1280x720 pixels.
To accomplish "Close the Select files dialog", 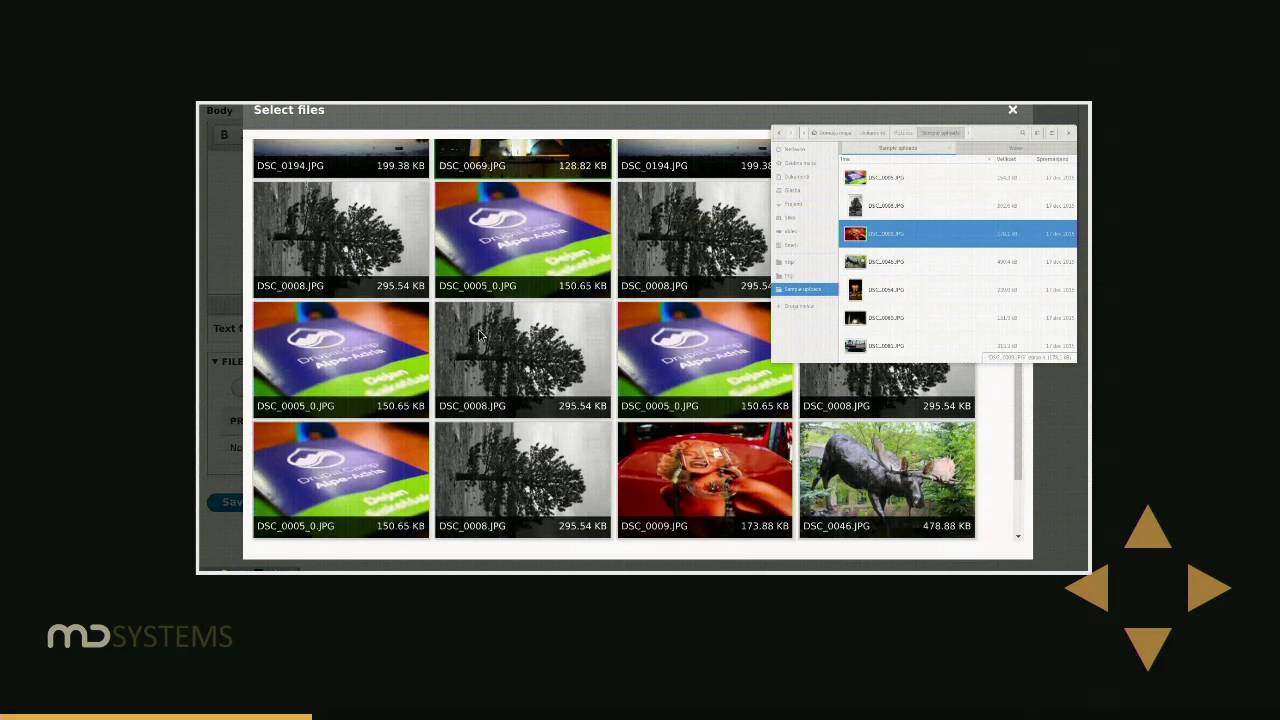I will 1012,110.
